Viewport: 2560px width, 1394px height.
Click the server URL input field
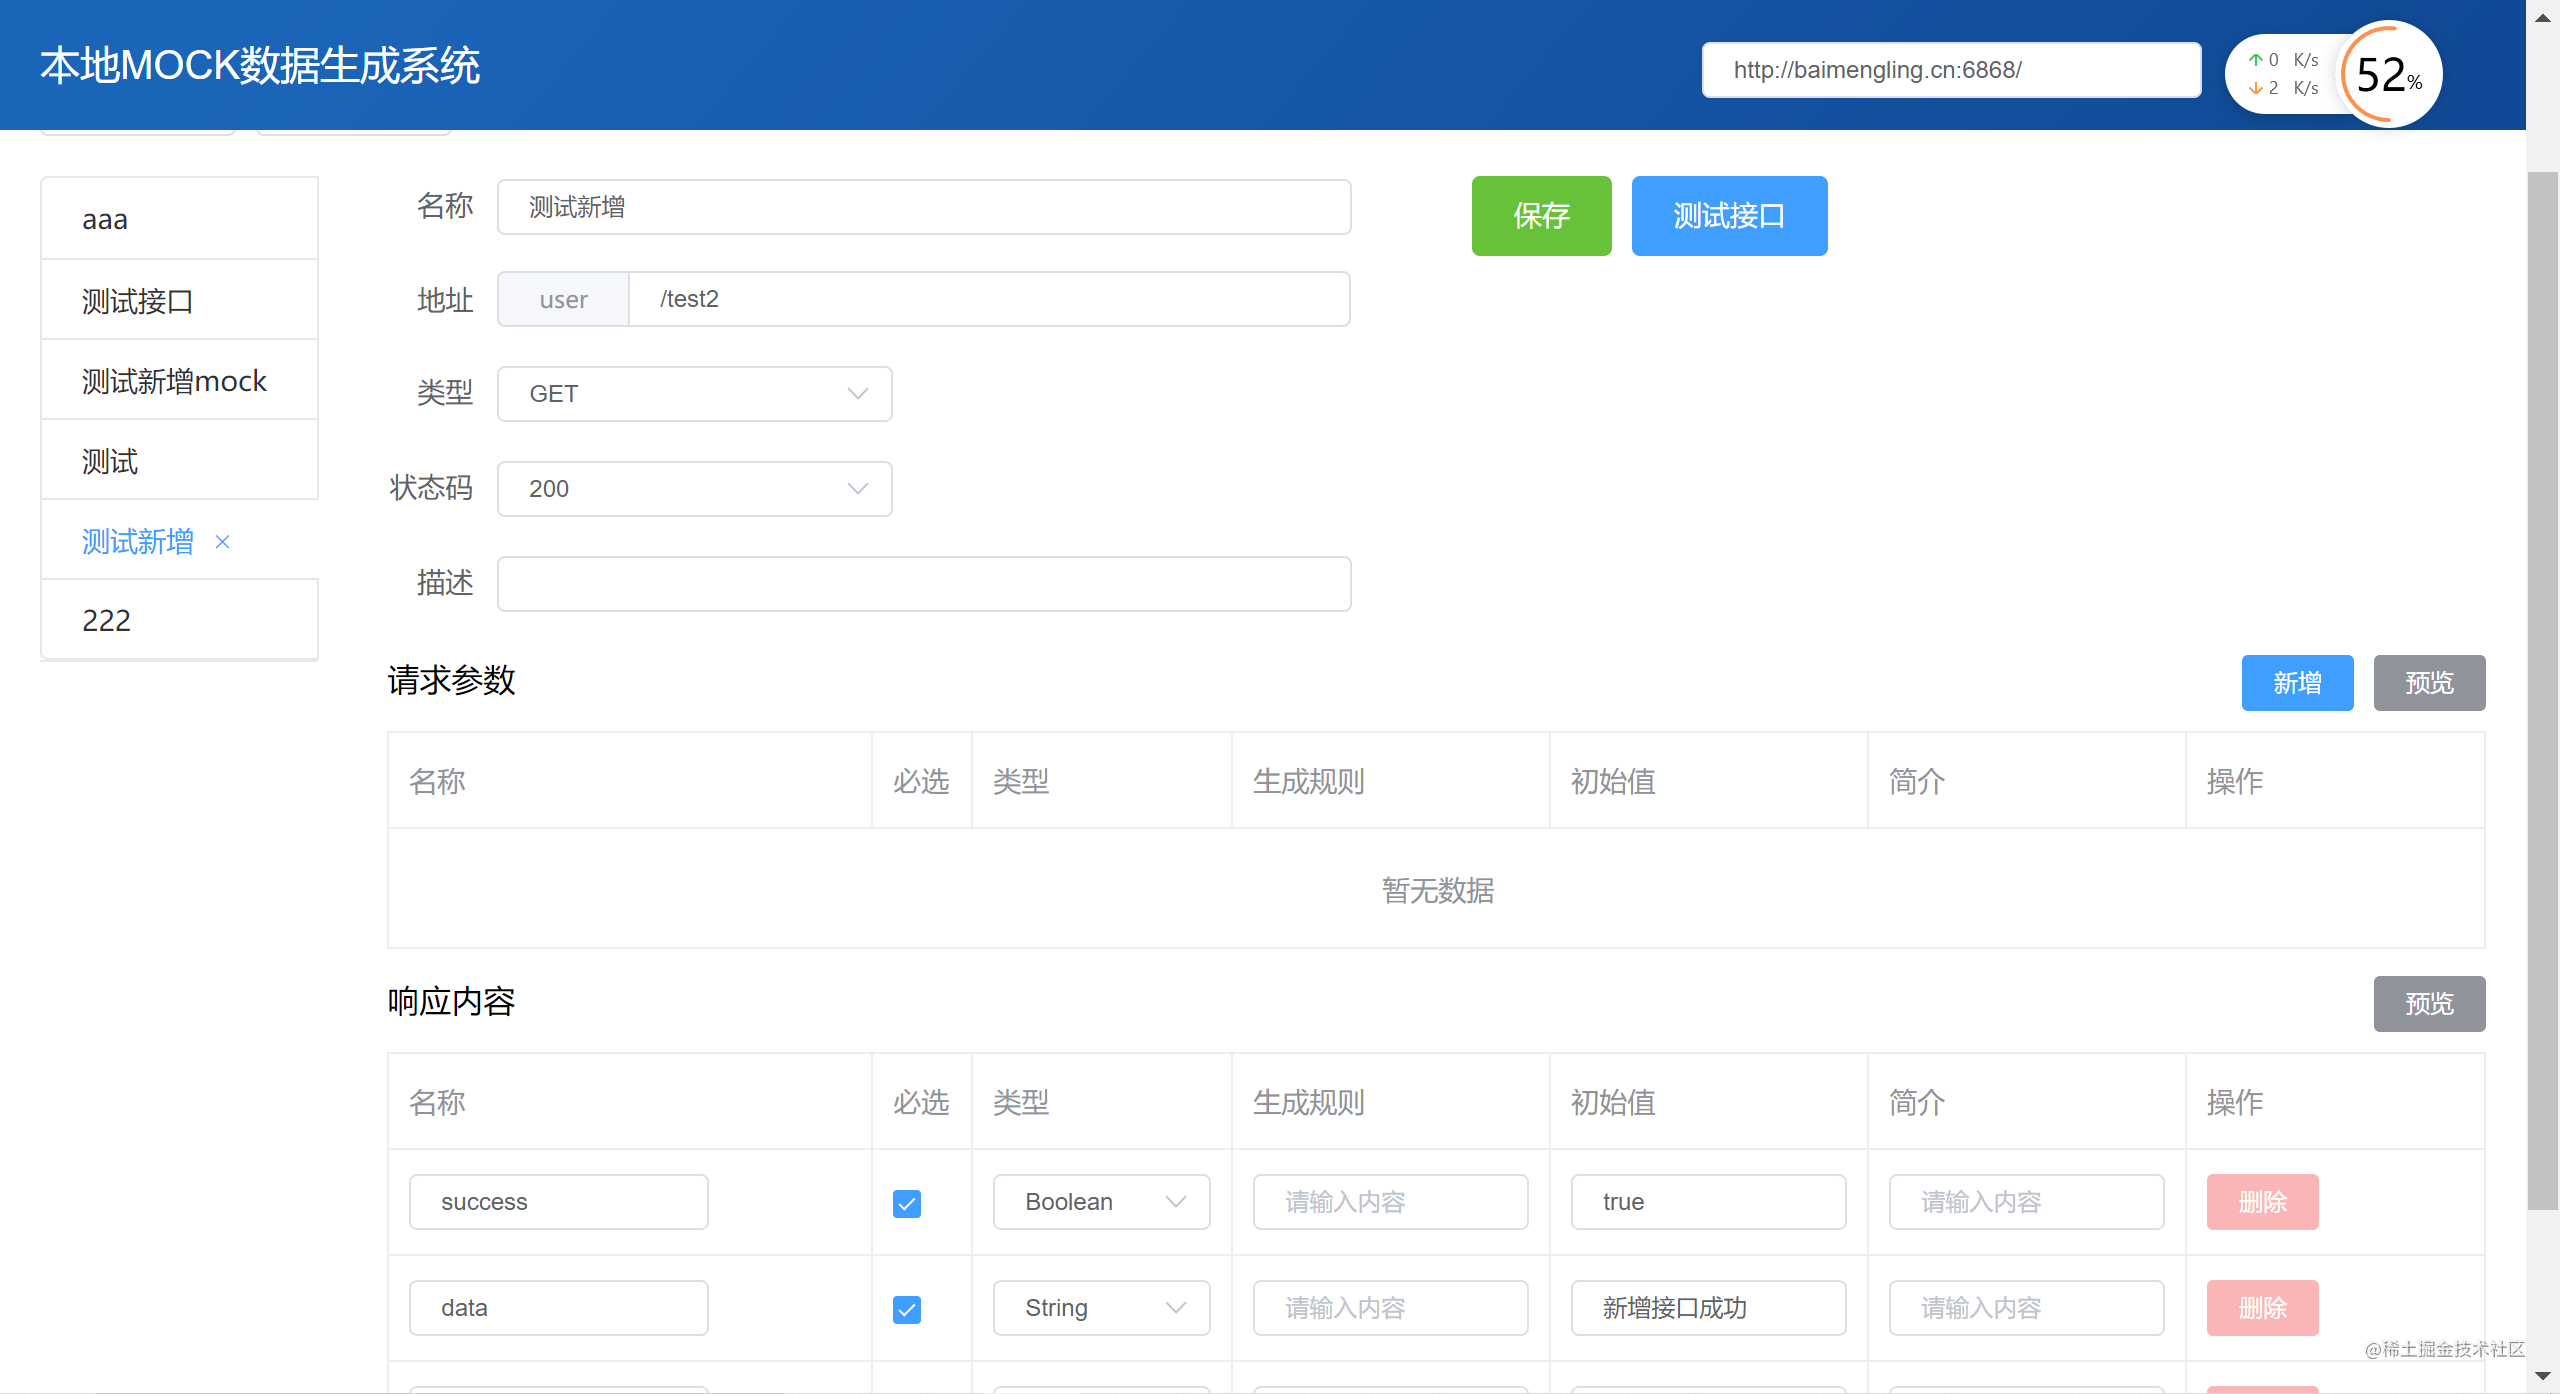(x=1952, y=70)
